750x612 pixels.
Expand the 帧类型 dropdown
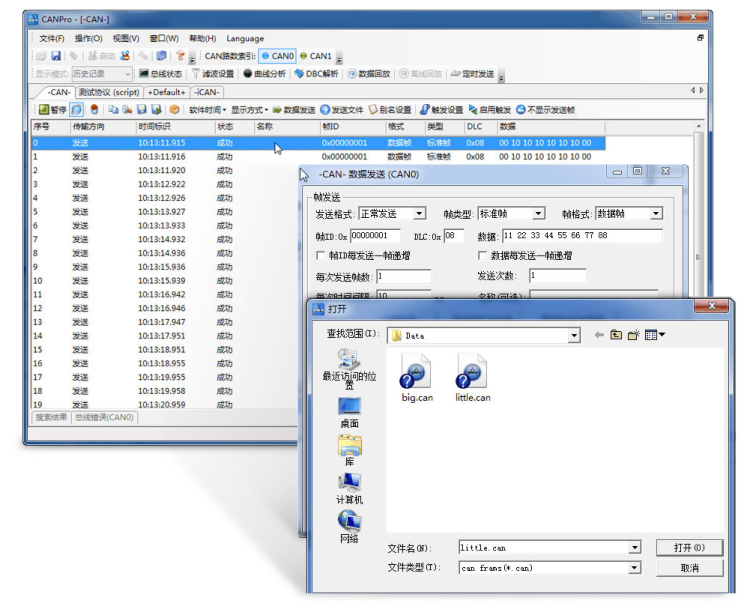(x=539, y=213)
